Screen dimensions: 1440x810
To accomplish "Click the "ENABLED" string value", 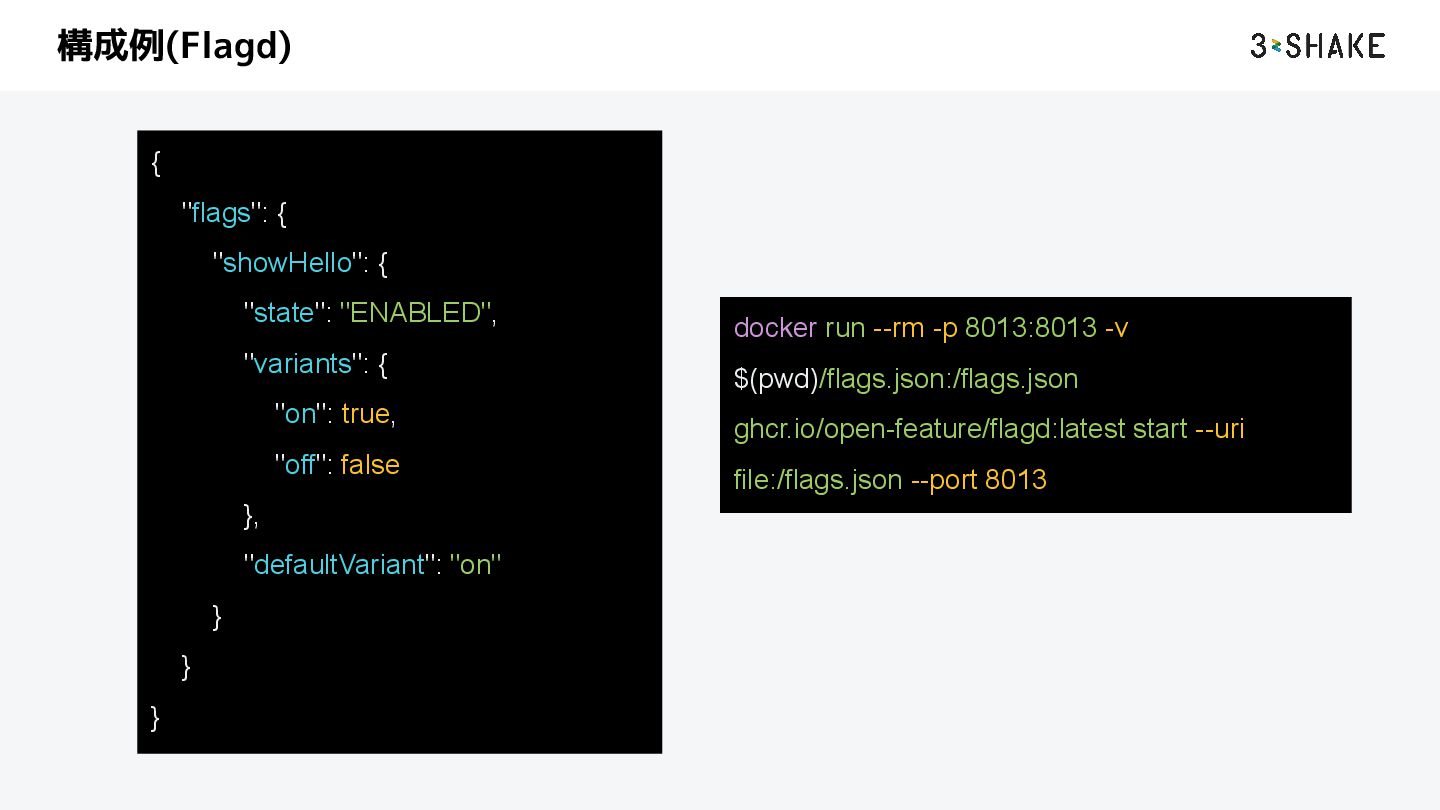I will coord(416,313).
